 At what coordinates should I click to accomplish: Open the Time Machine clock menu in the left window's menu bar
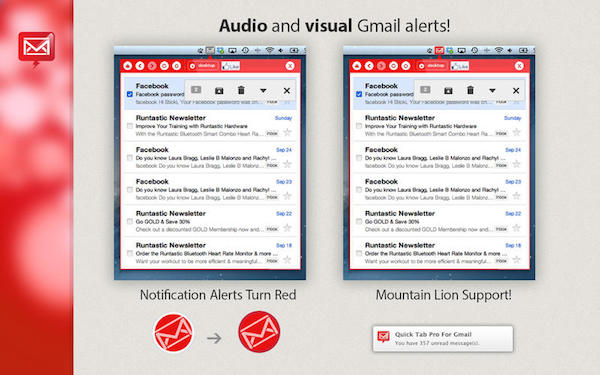coord(245,50)
